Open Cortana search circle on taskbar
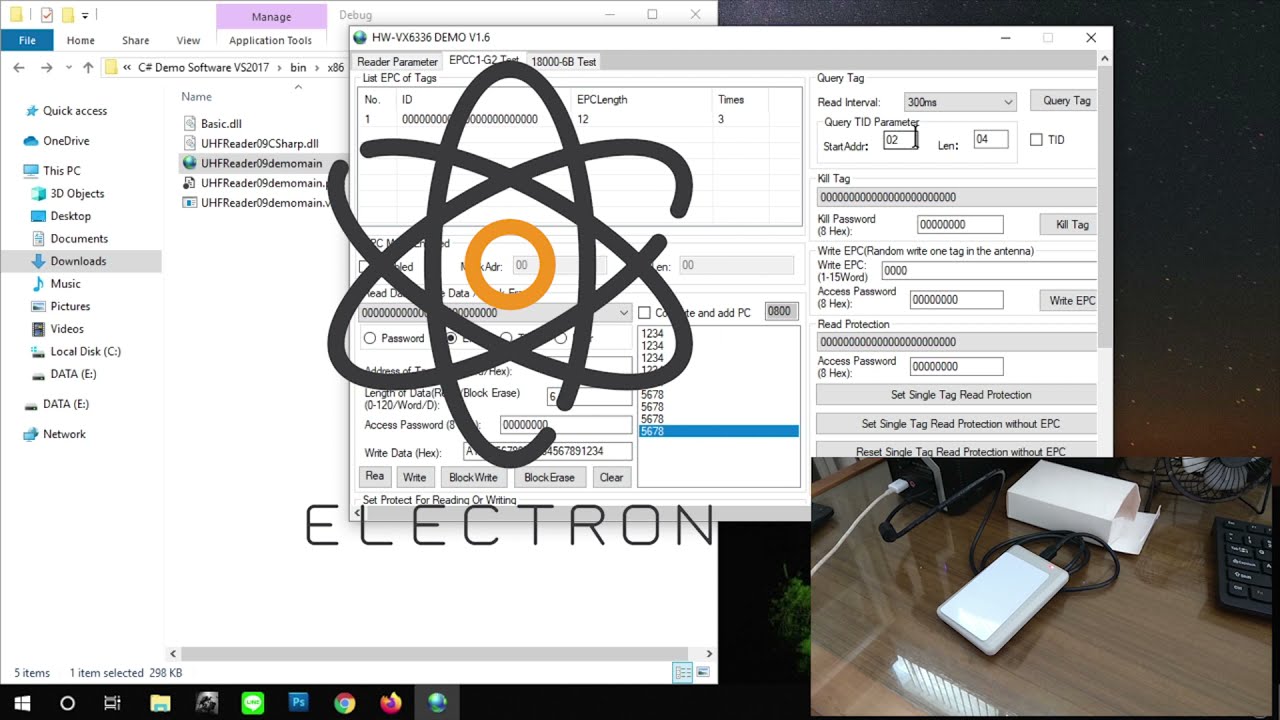The image size is (1280, 720). (67, 703)
